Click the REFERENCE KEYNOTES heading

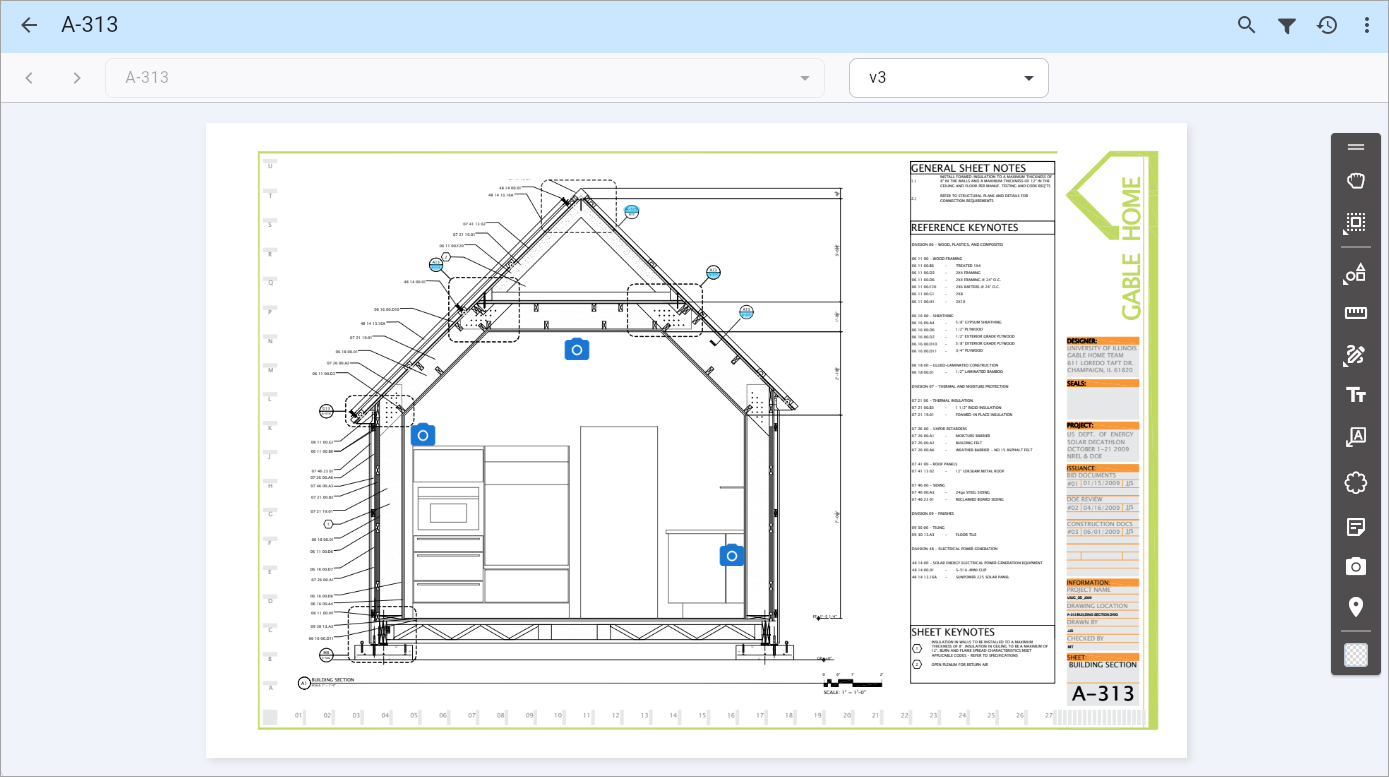[x=964, y=228]
